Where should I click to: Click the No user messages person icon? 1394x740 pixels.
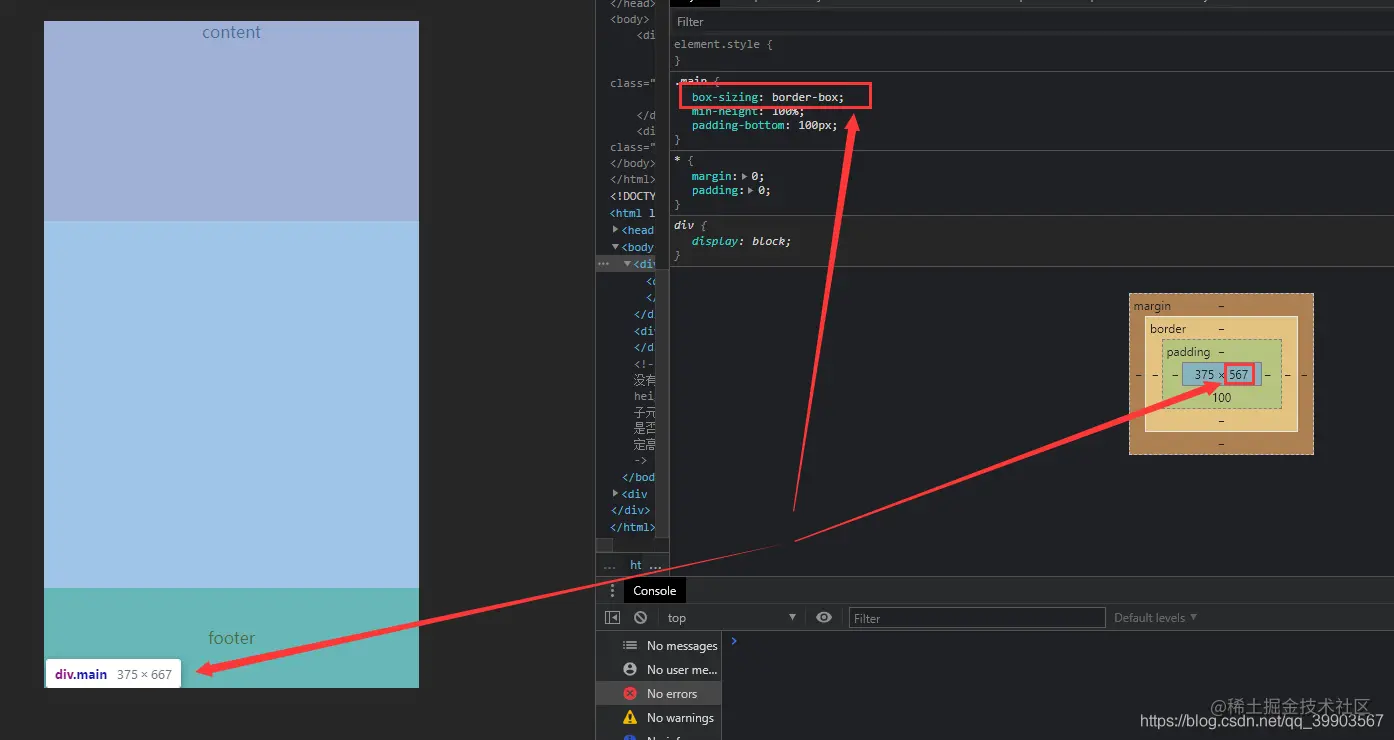pyautogui.click(x=630, y=670)
